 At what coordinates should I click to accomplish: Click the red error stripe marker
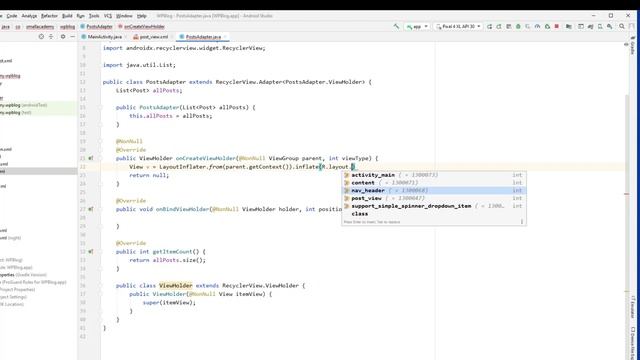pos(627,194)
